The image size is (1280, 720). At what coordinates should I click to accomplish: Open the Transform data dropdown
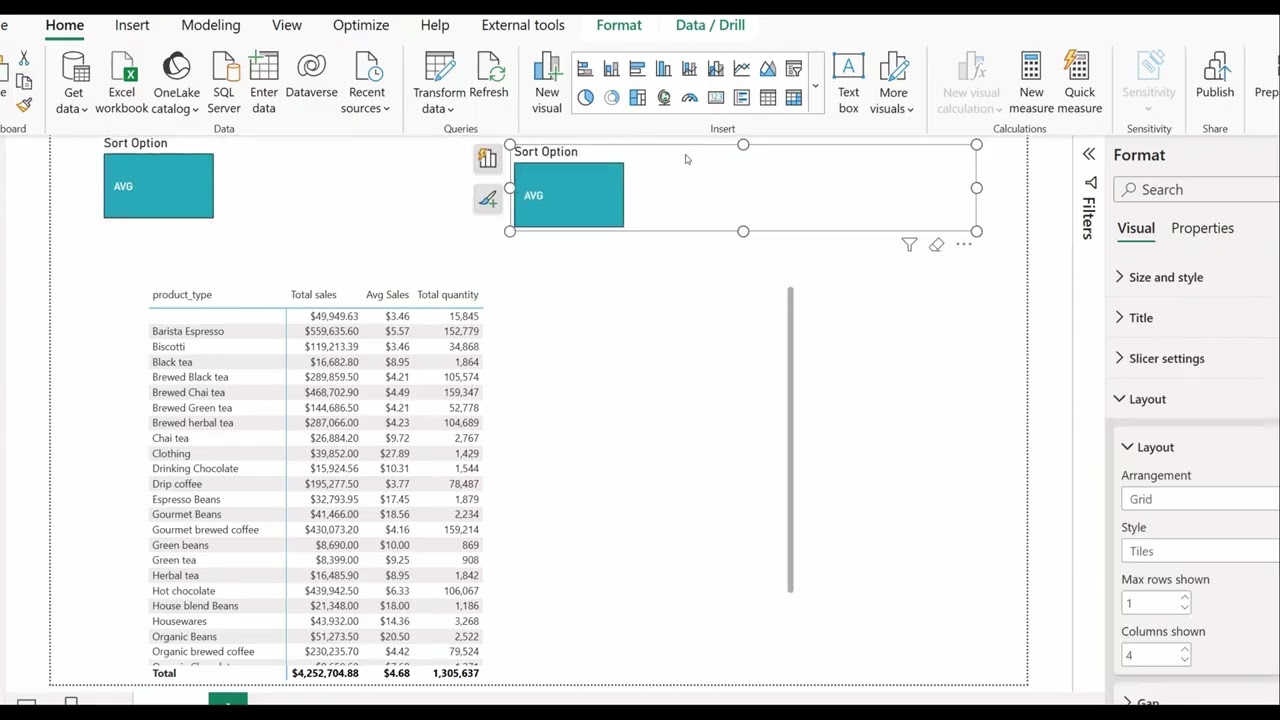click(439, 83)
